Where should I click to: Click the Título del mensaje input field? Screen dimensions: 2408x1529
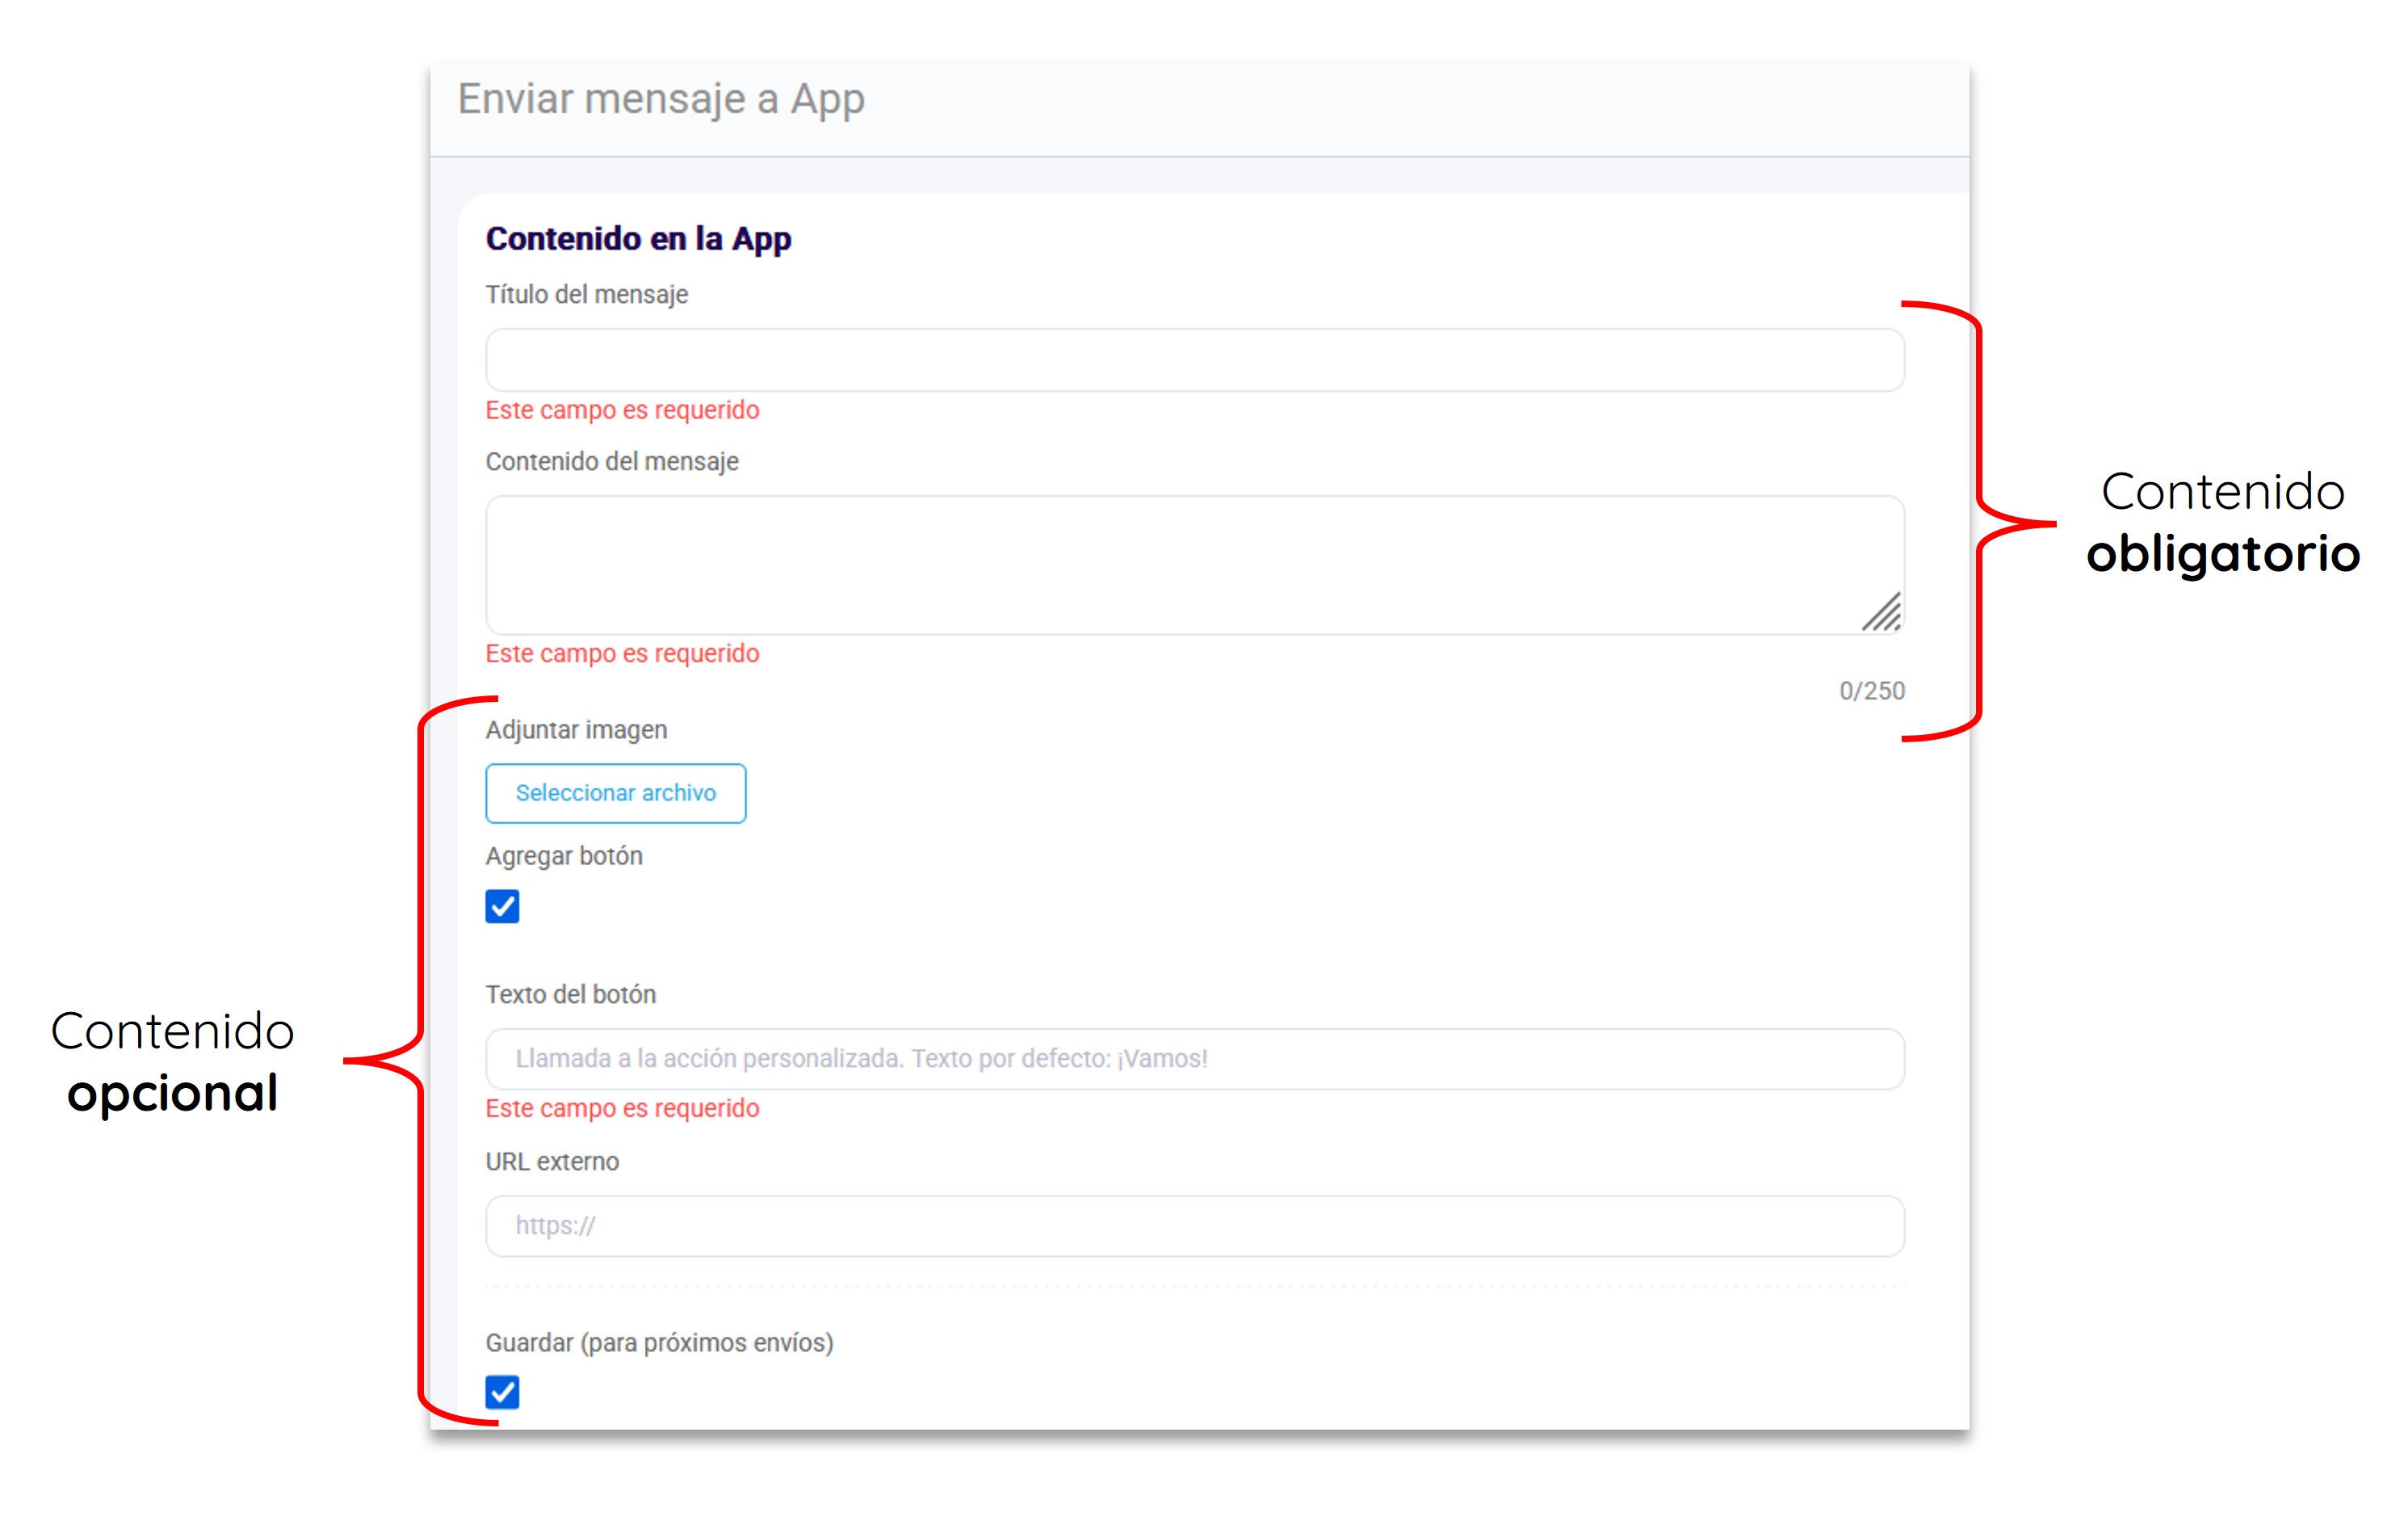pyautogui.click(x=1194, y=360)
